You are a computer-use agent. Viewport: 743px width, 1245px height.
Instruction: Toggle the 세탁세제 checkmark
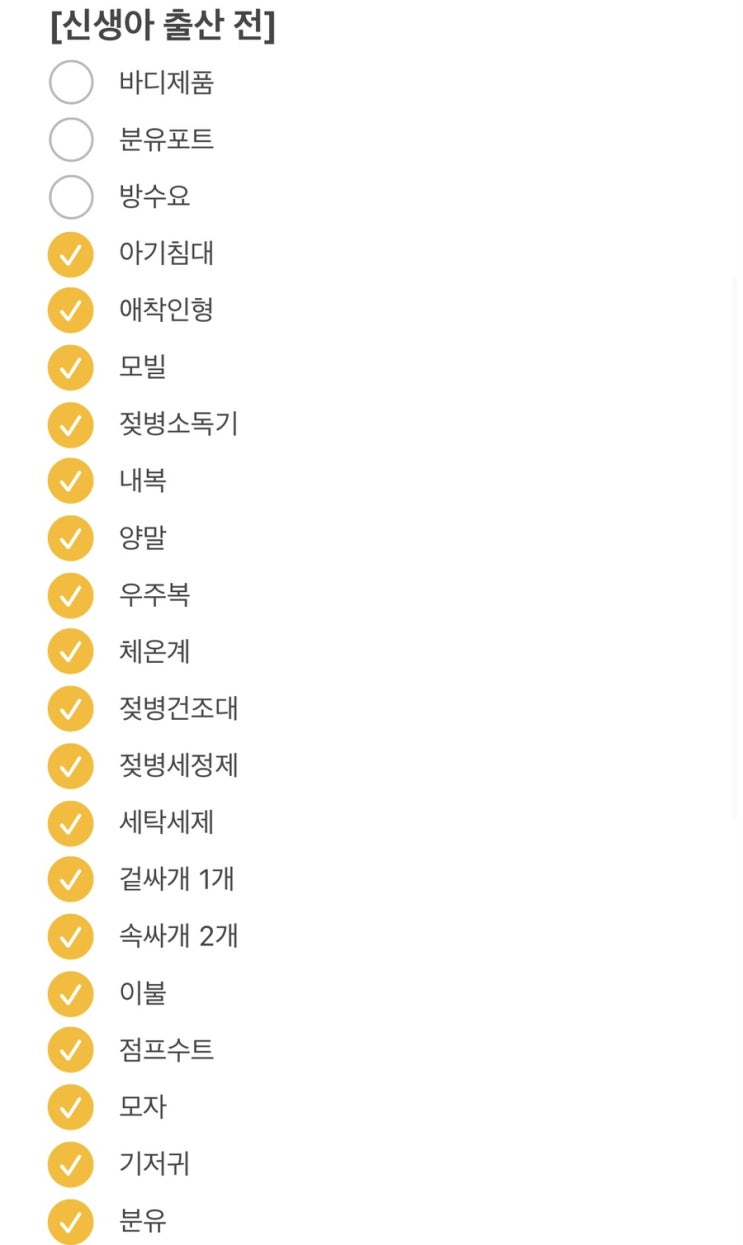[x=71, y=823]
